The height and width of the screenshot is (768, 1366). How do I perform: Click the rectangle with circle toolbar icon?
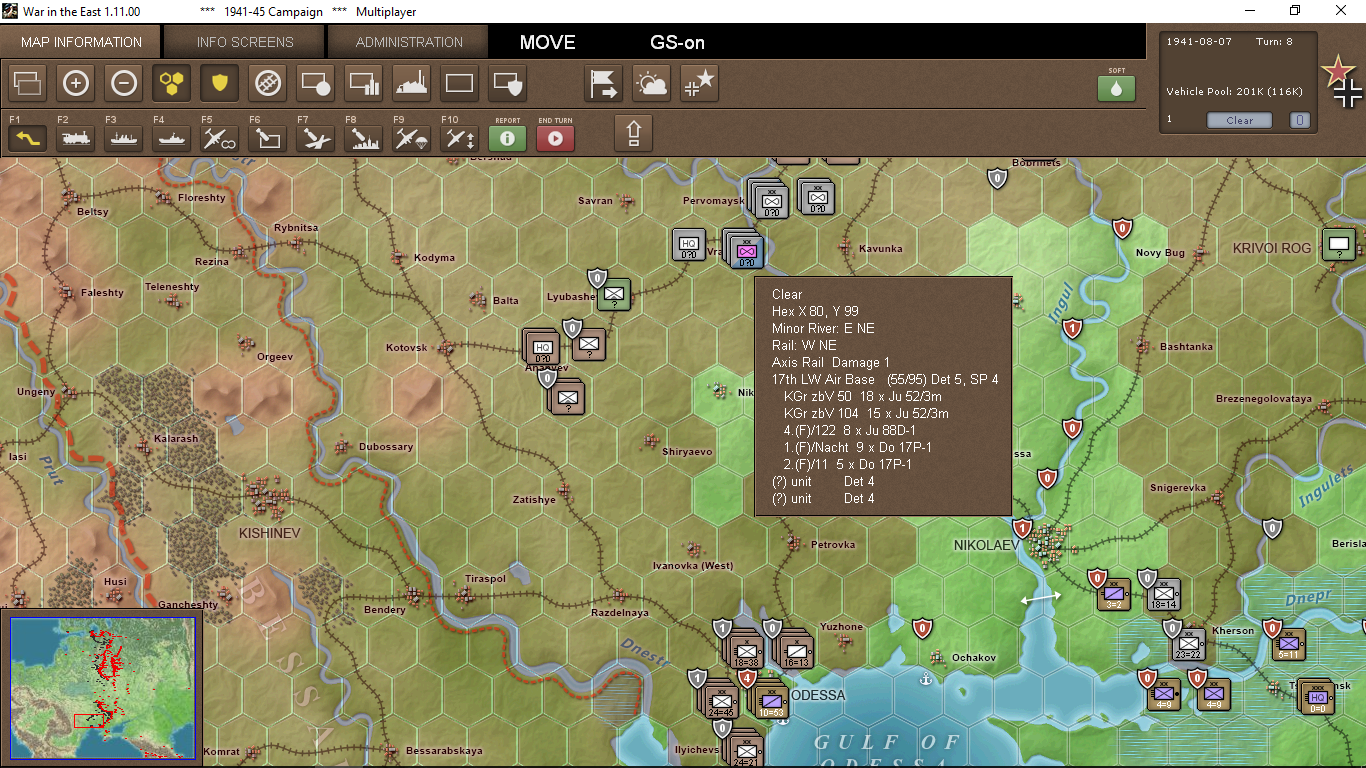[x=316, y=83]
